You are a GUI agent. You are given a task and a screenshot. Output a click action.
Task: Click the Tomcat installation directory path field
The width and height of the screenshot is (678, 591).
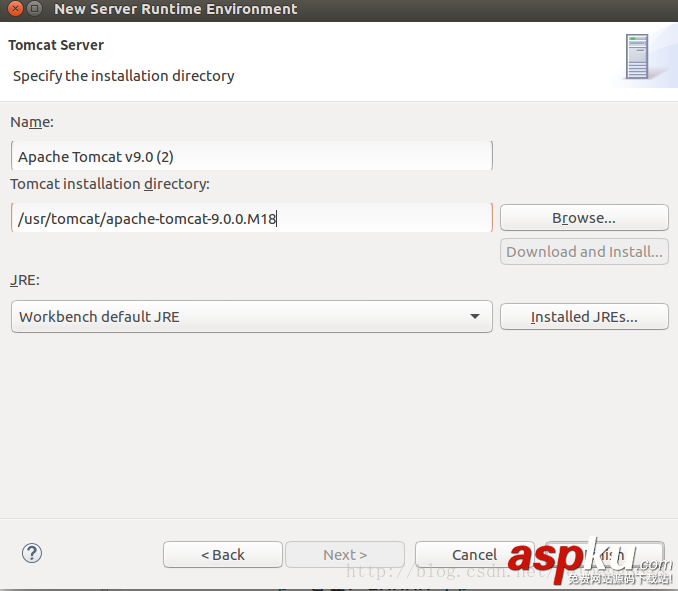252,218
